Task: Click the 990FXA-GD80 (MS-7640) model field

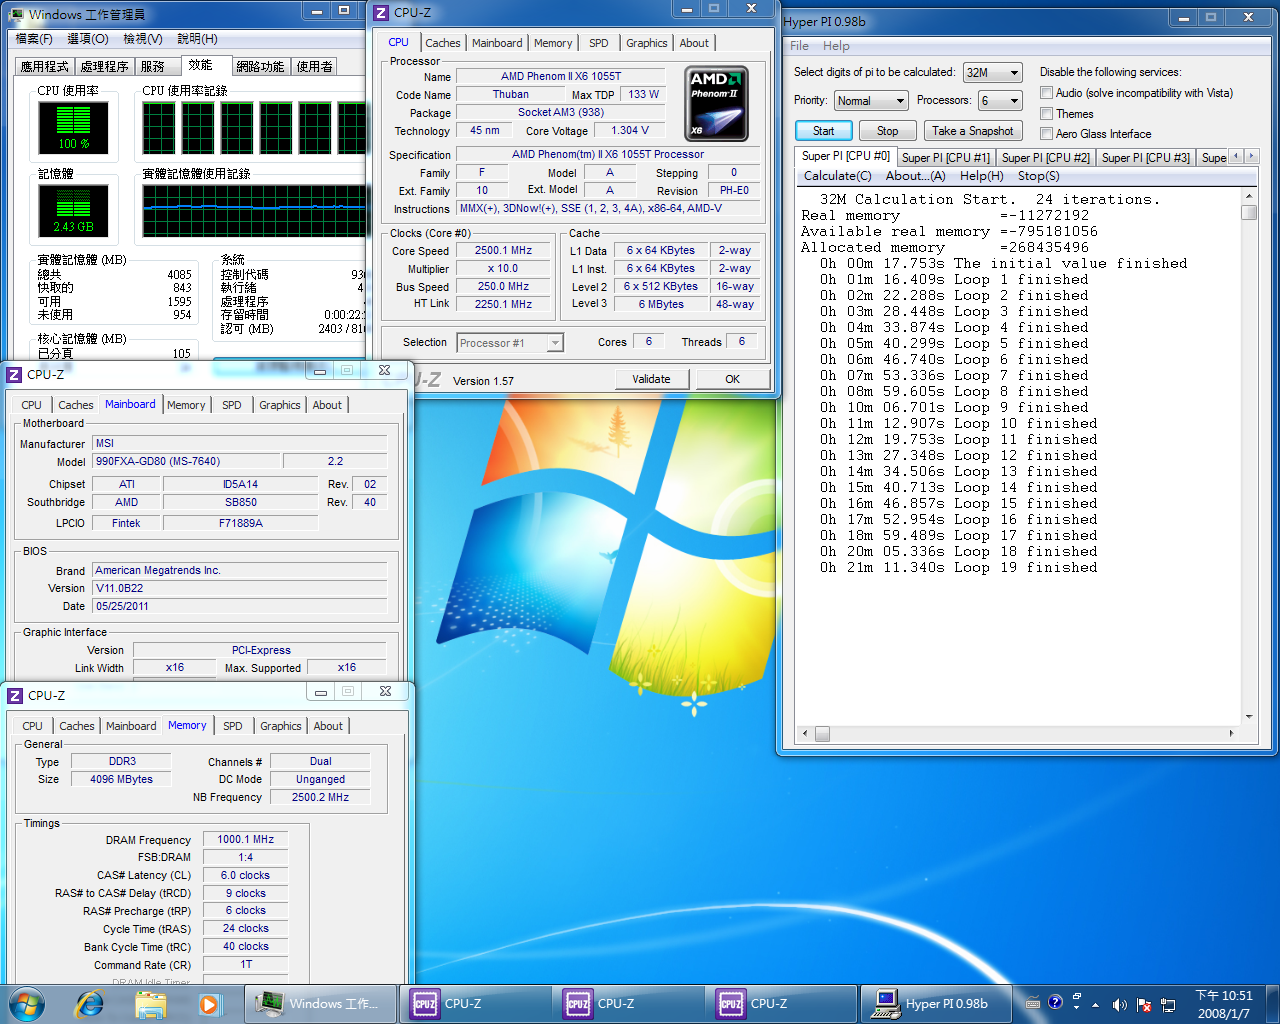Action: click(x=187, y=462)
